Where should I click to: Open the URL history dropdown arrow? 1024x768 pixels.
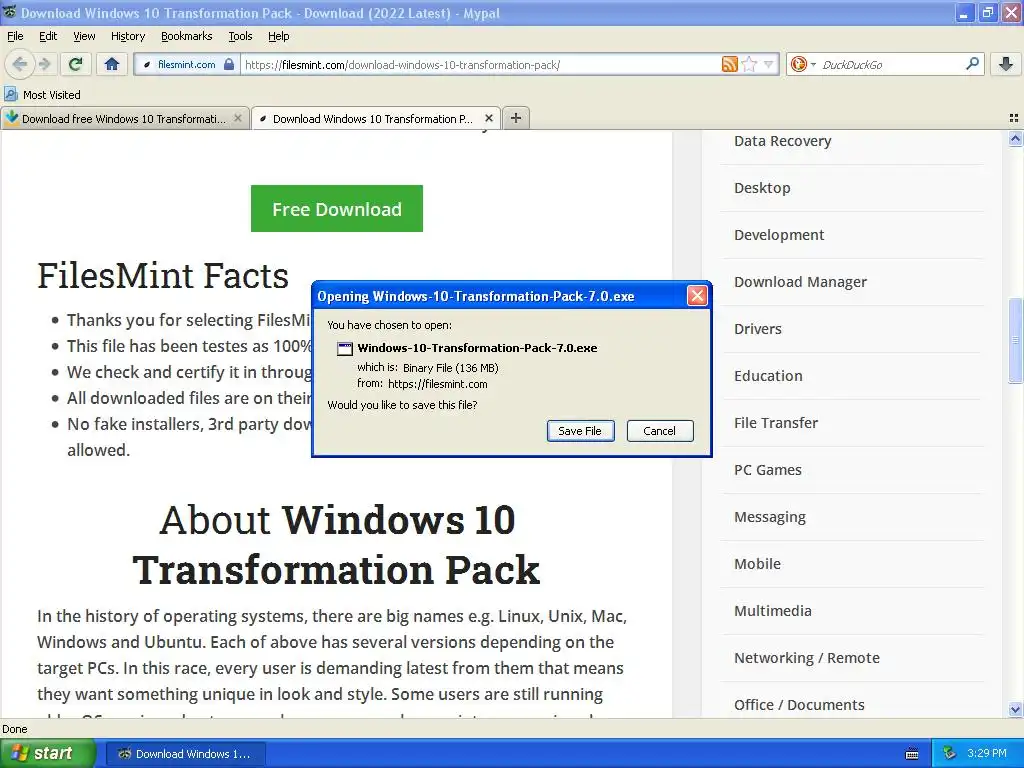tap(769, 64)
